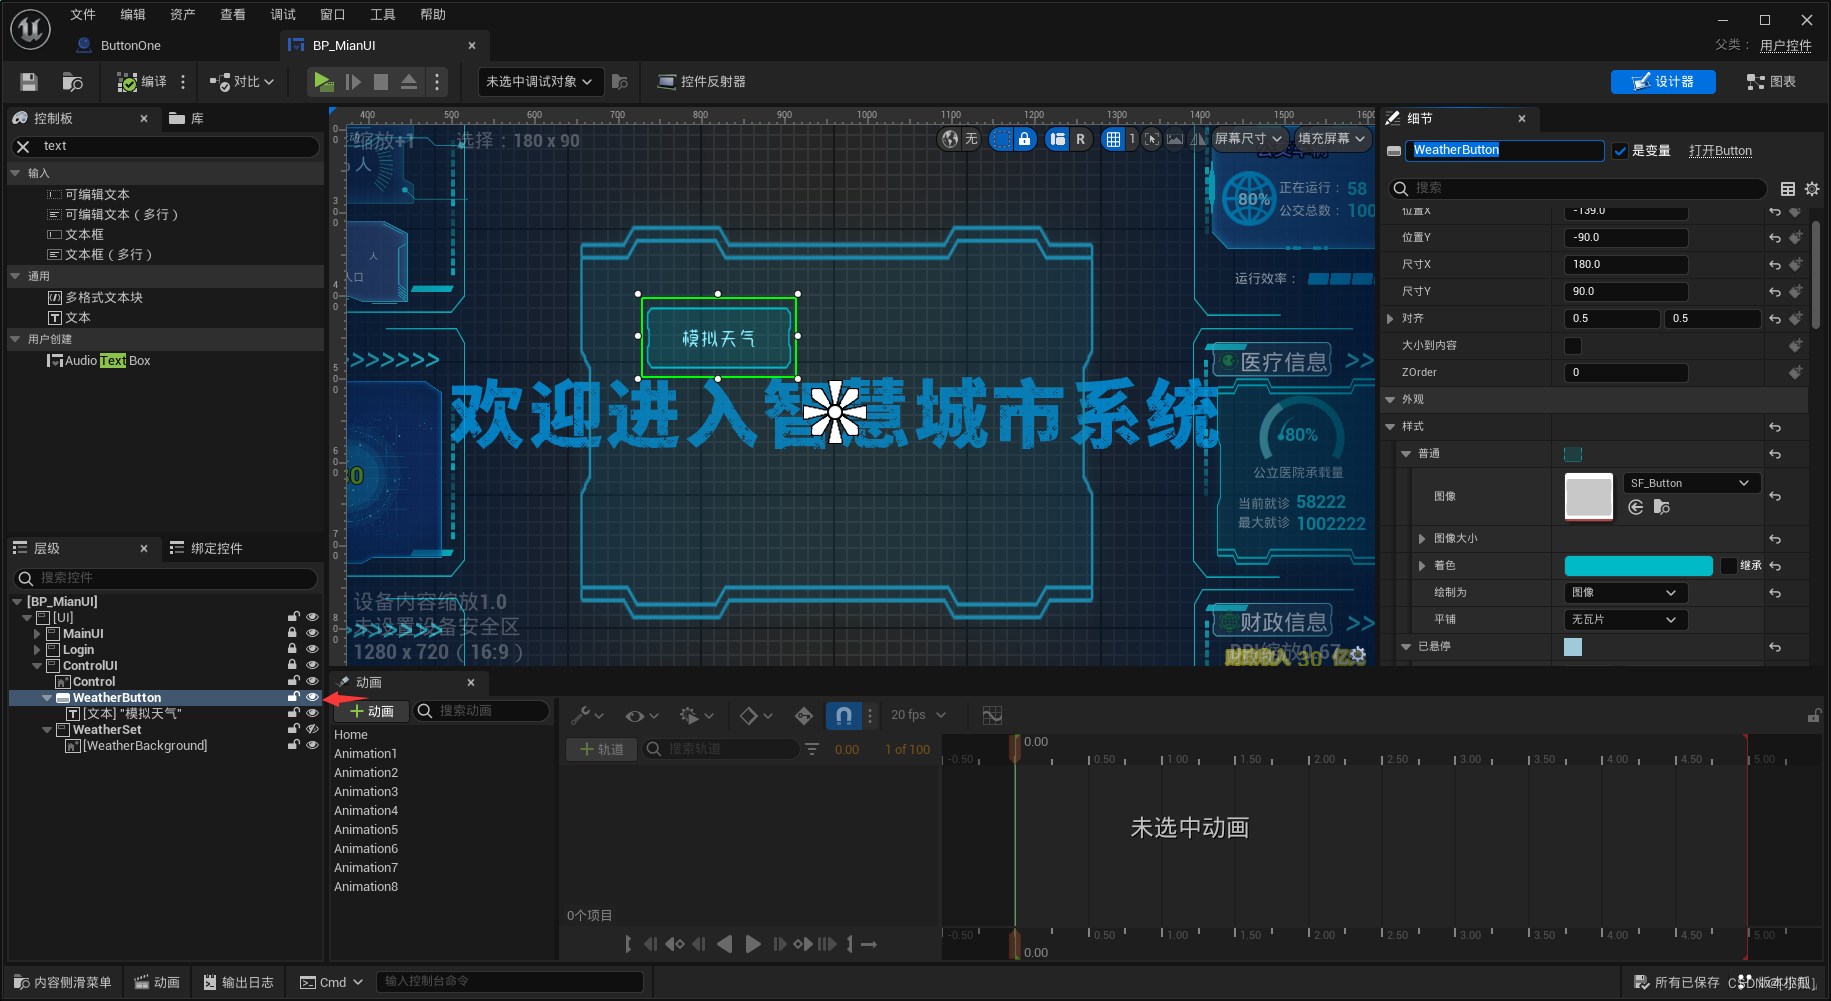Open the details panel settings gear
The width and height of the screenshot is (1831, 1001).
click(x=1812, y=189)
